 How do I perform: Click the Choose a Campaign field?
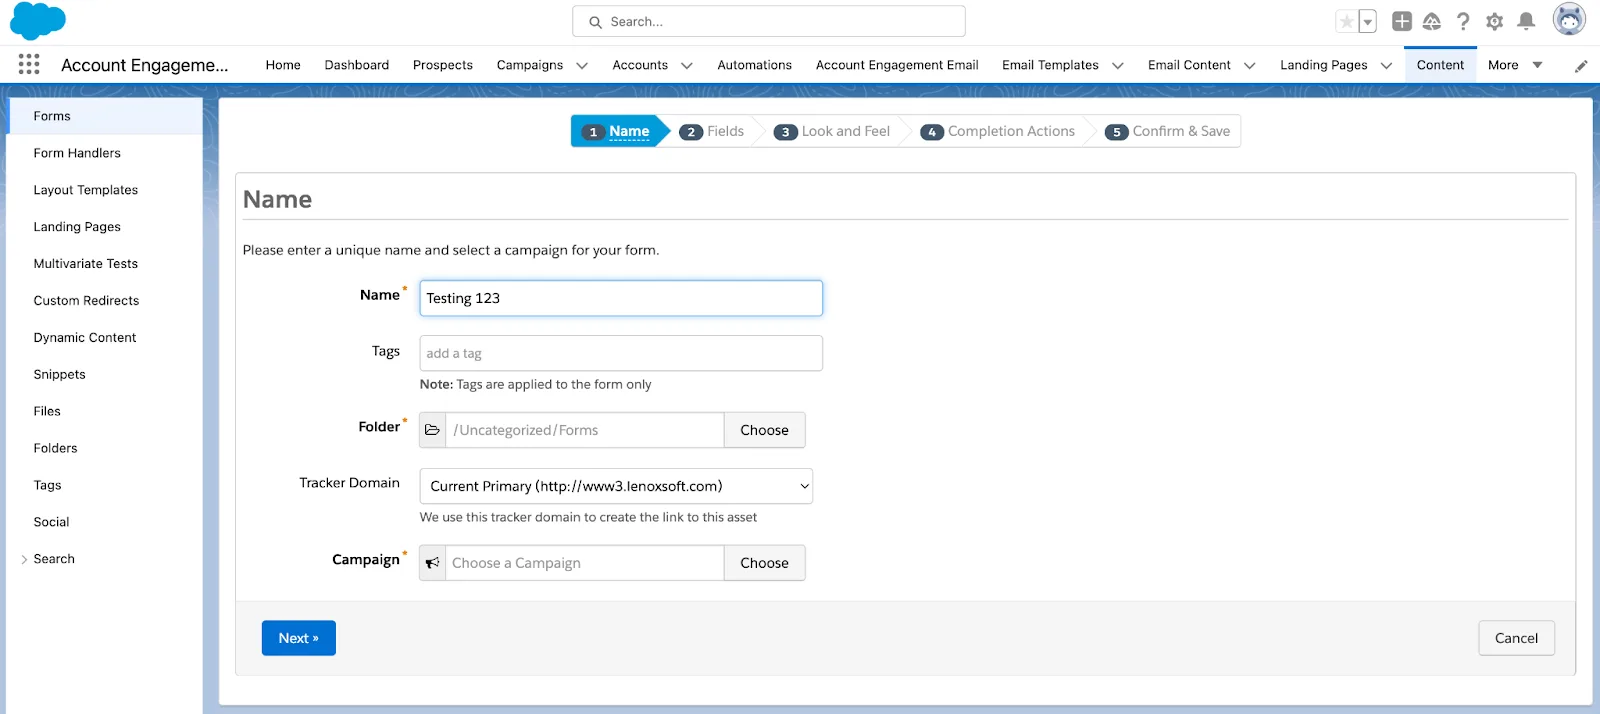point(584,563)
